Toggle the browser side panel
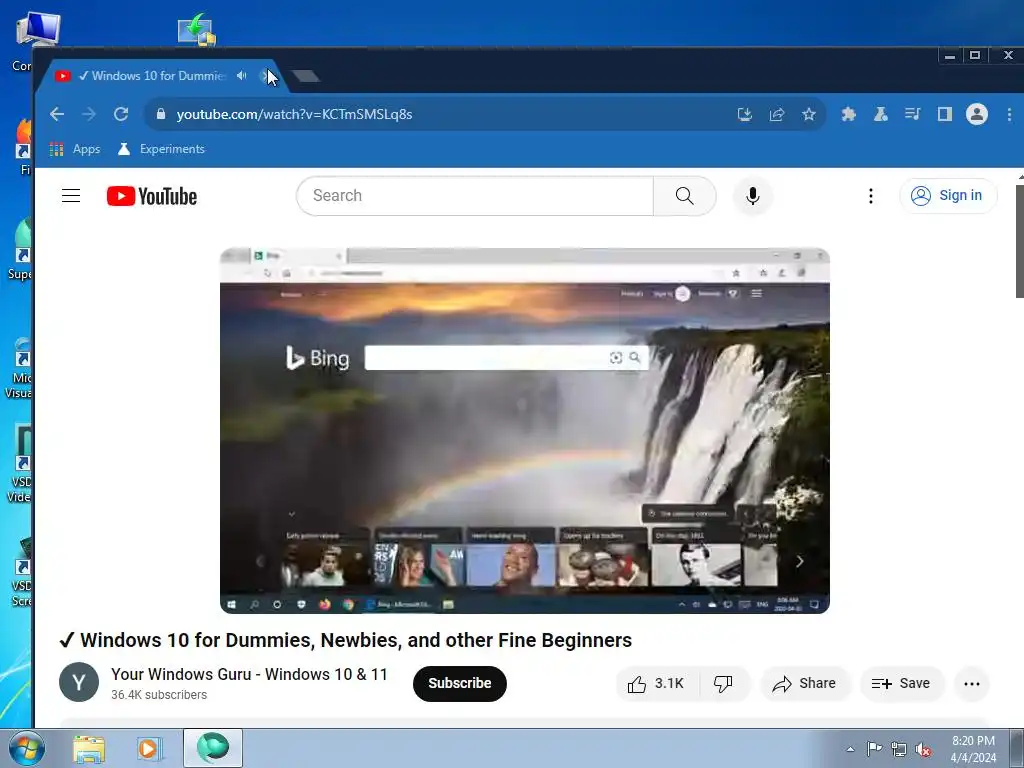The height and width of the screenshot is (768, 1024). (x=944, y=114)
